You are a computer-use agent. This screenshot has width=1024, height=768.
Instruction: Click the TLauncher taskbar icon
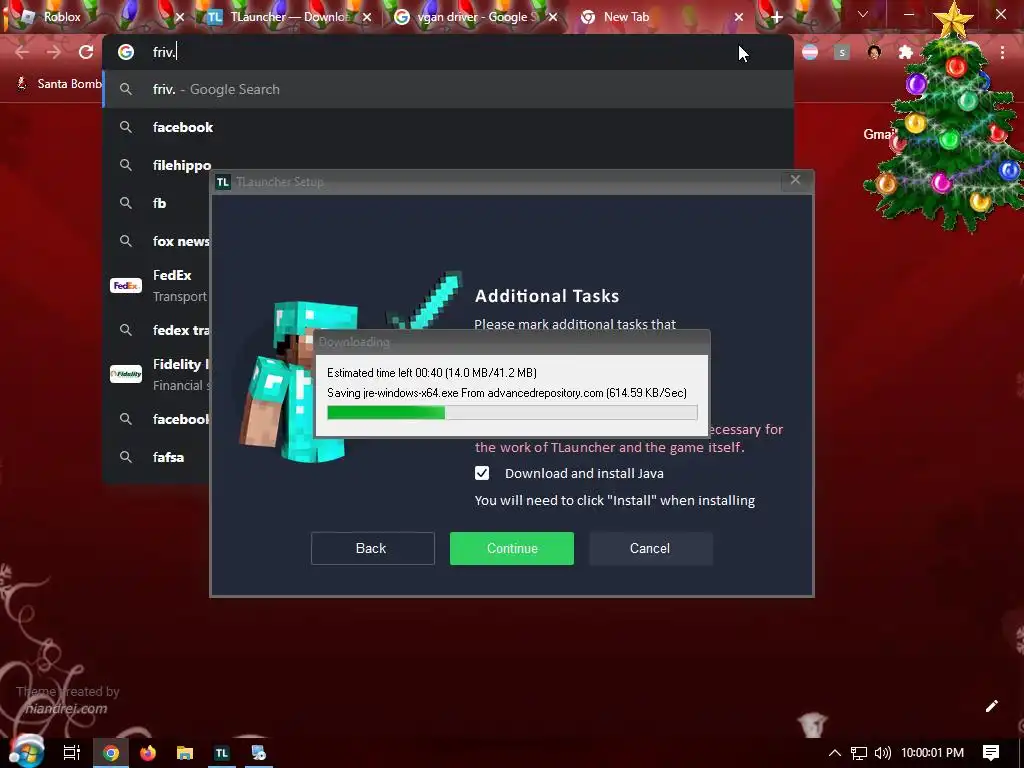(x=222, y=753)
